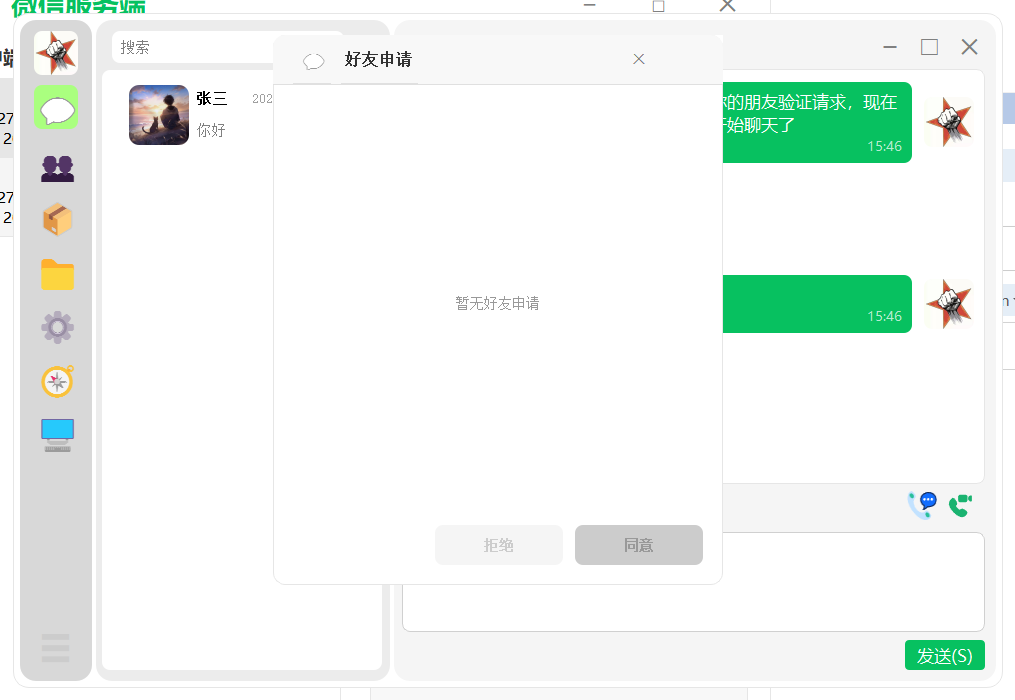Open the compass discover icon
The width and height of the screenshot is (1015, 700).
tap(55, 381)
